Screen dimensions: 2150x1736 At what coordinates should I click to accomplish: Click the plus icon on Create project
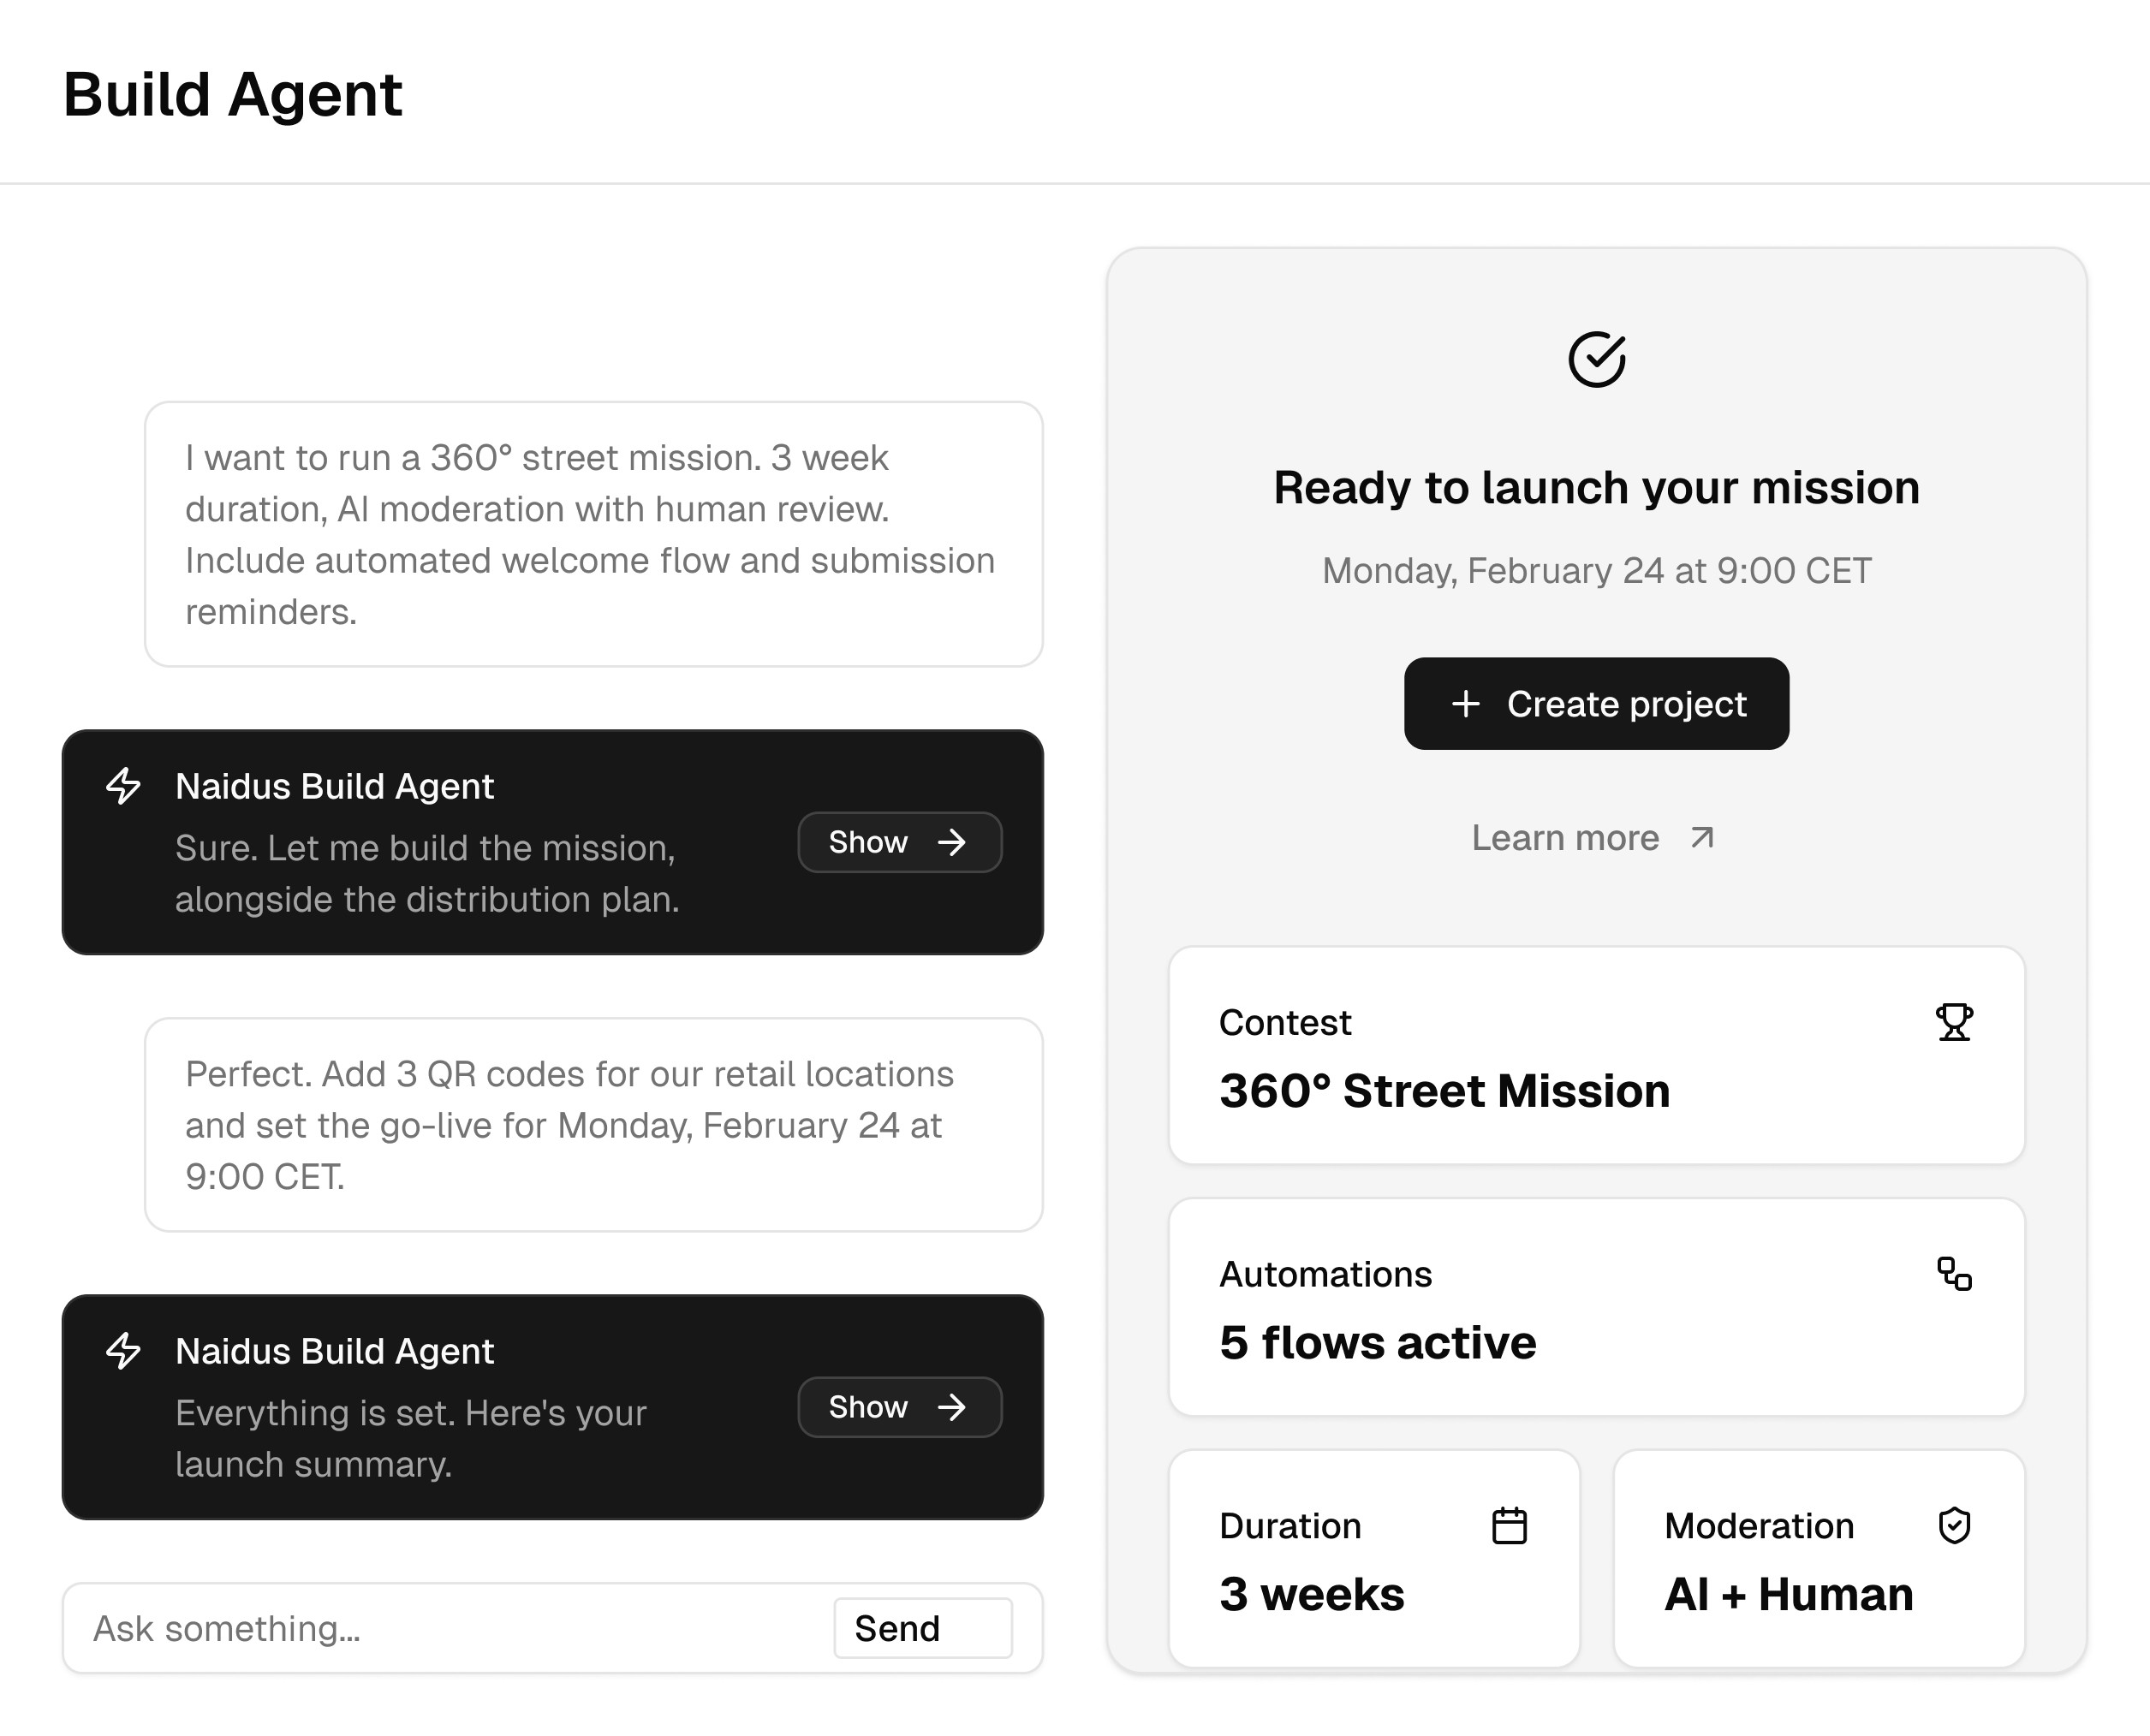(1465, 704)
